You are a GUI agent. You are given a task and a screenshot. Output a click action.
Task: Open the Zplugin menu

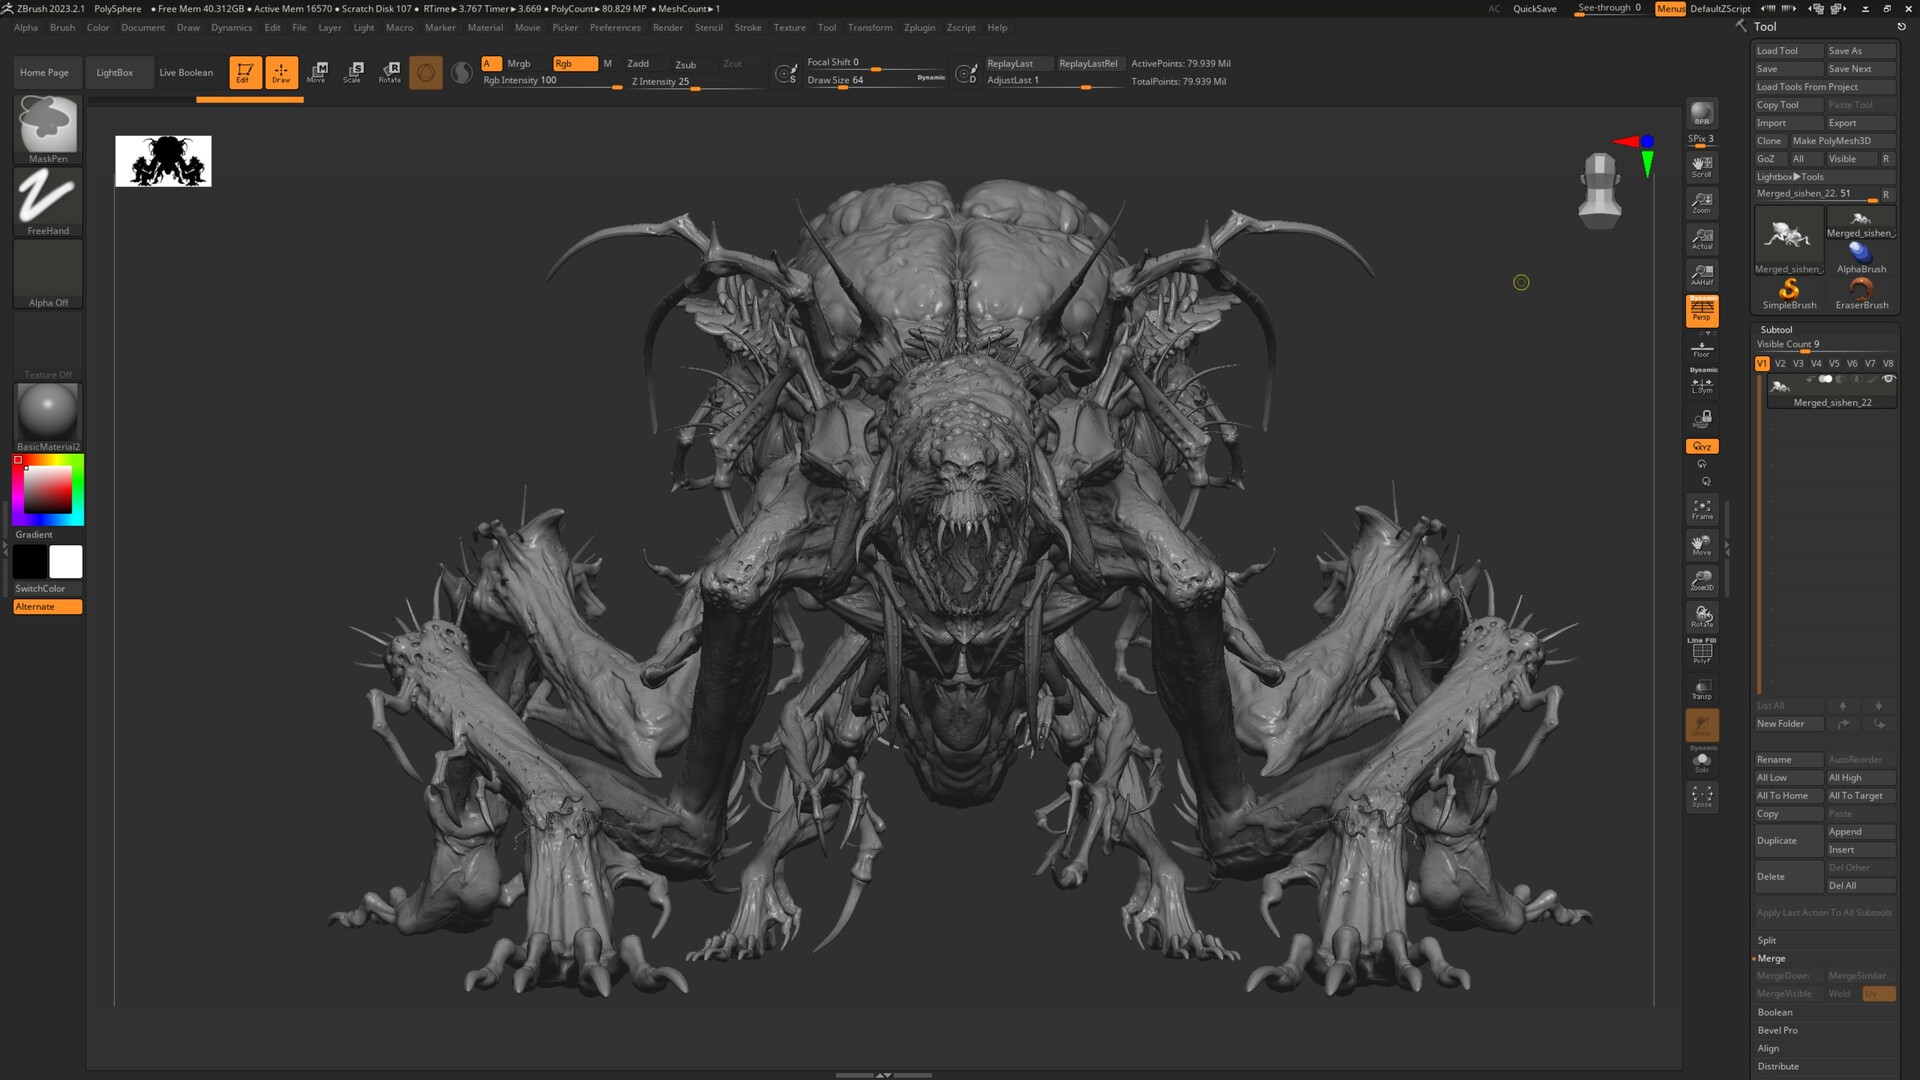[919, 27]
